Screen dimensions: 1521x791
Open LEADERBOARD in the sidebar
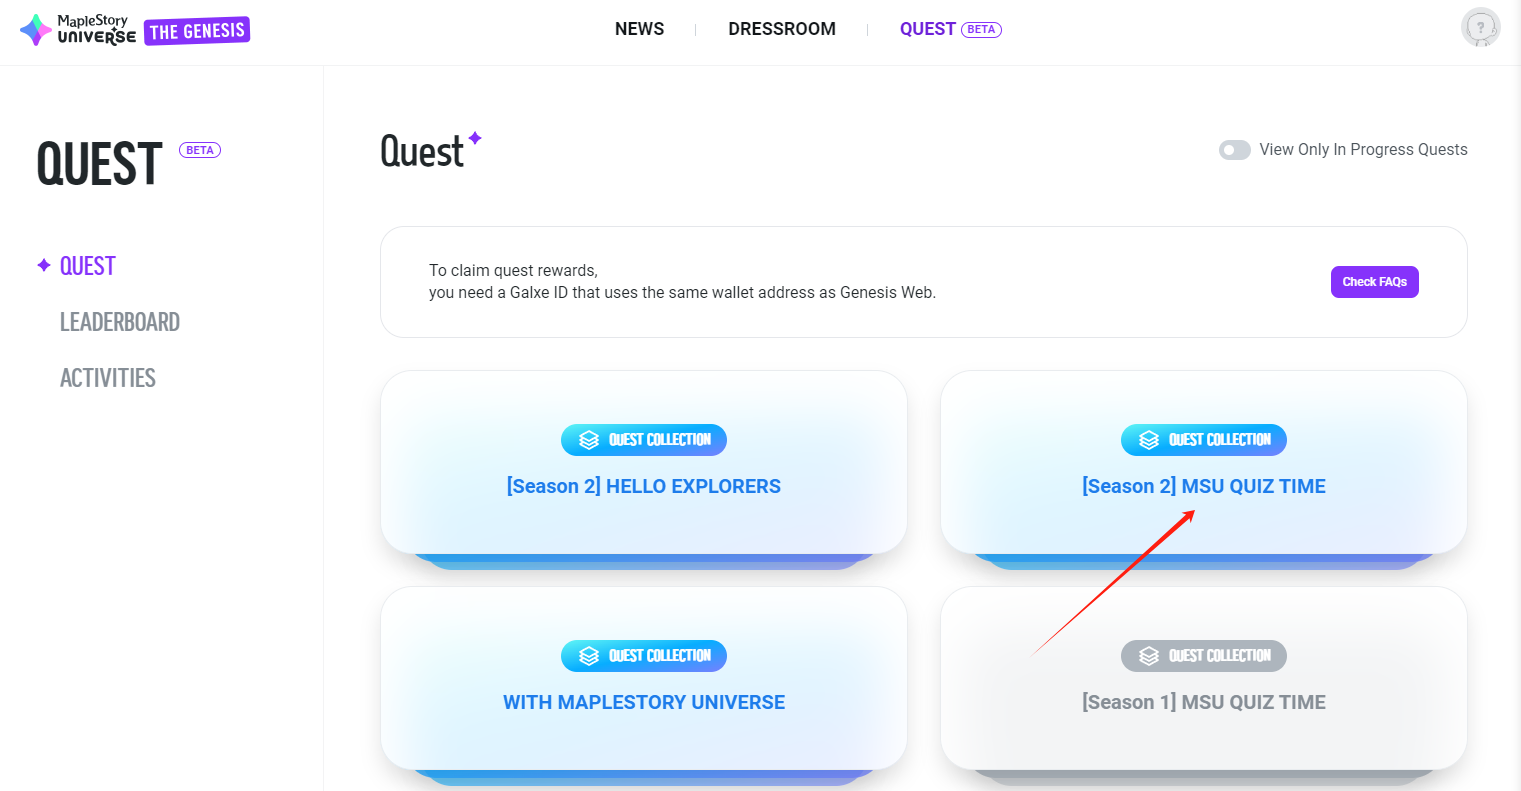pos(120,322)
